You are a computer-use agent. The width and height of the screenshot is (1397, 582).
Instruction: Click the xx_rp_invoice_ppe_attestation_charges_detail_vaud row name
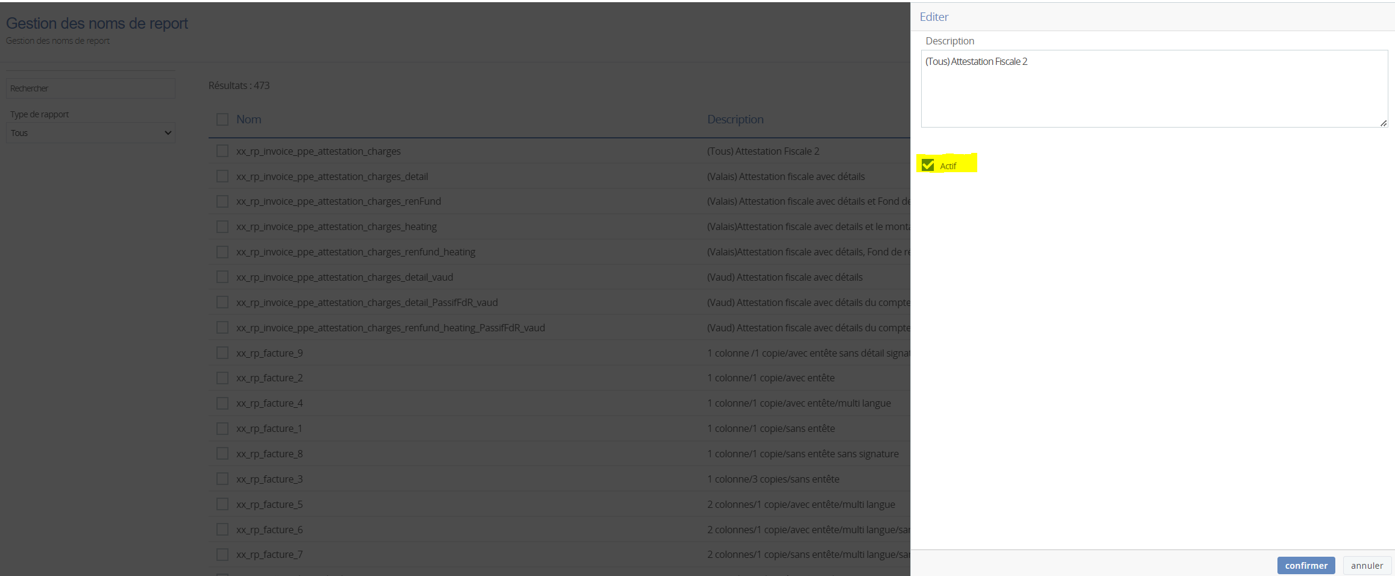(344, 277)
